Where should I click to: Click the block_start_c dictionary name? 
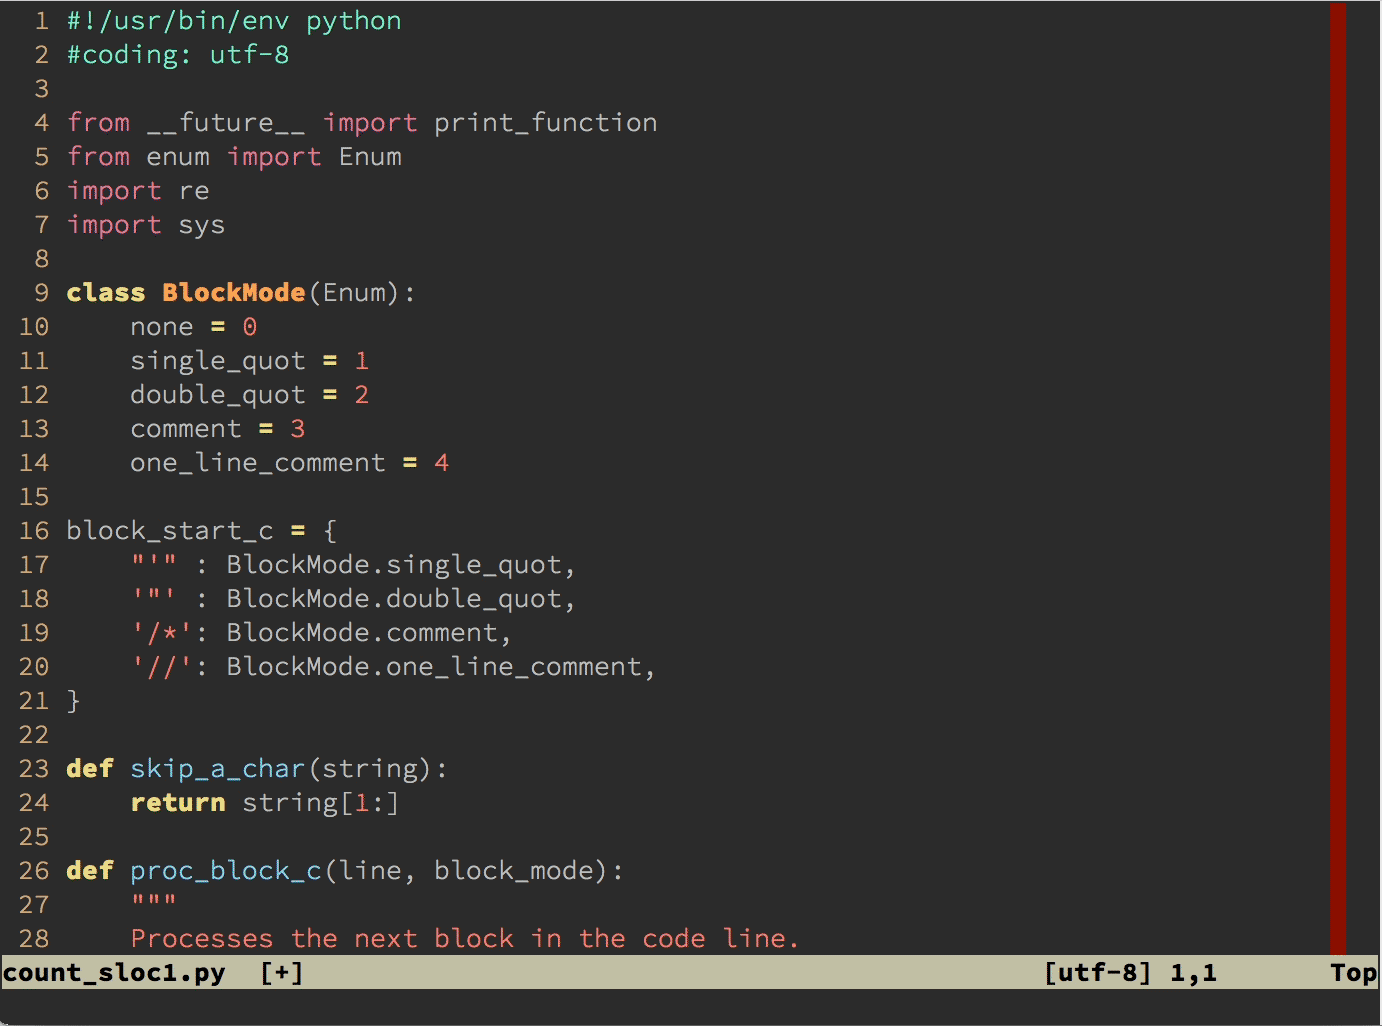coord(169,530)
